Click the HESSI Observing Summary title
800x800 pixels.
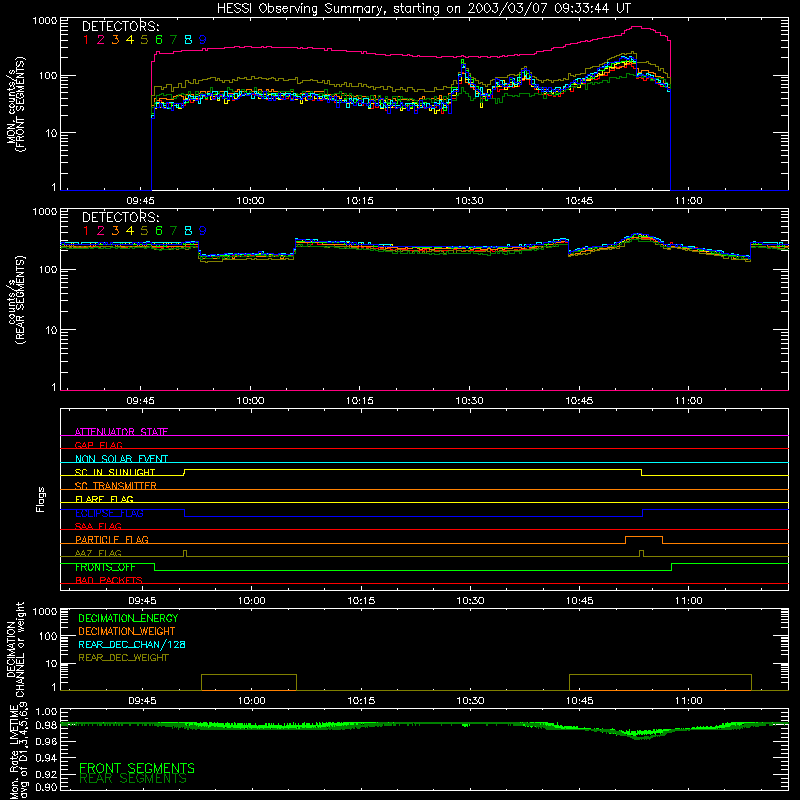click(424, 9)
